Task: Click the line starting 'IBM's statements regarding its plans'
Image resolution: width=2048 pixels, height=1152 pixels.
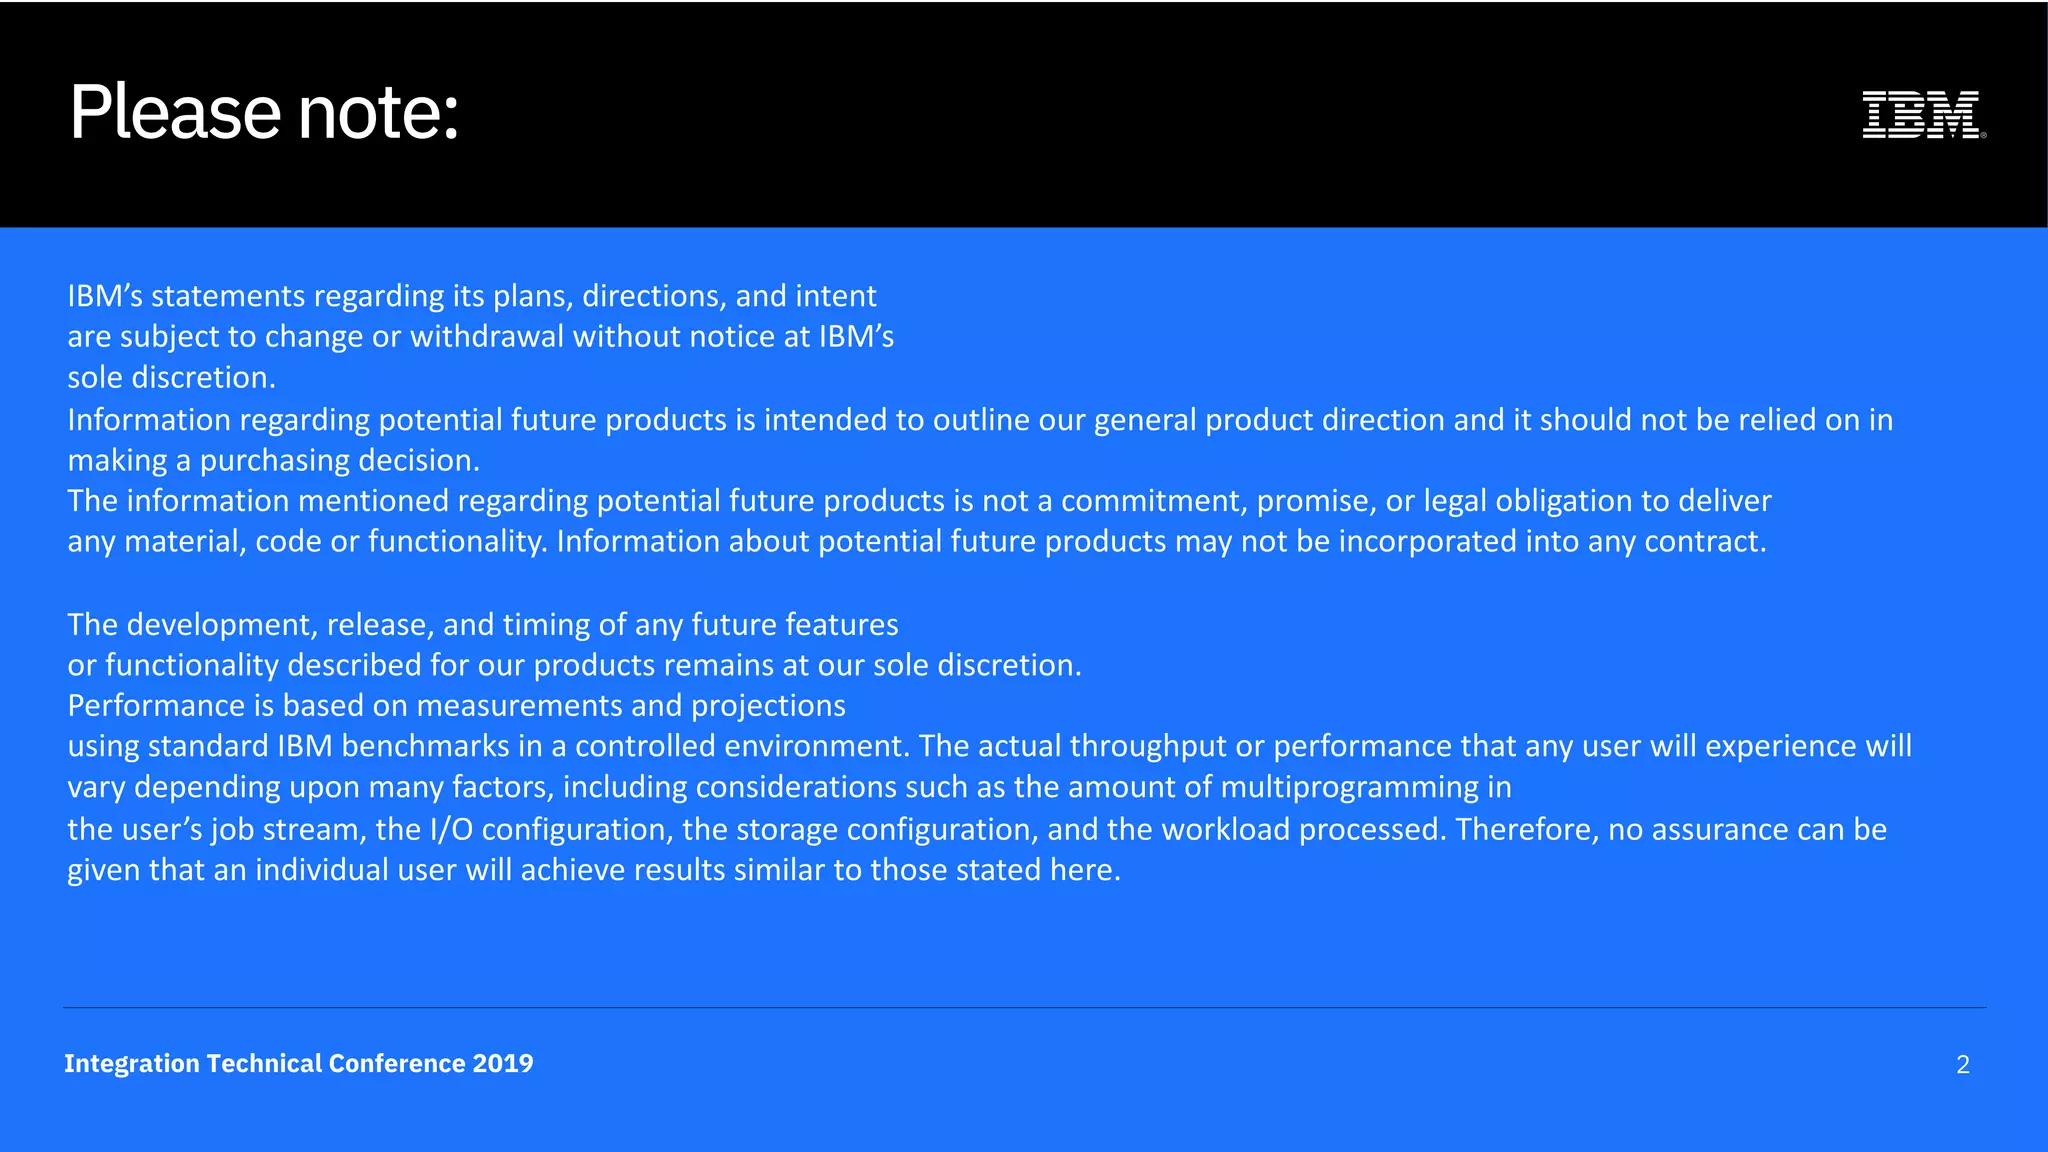Action: [472, 296]
